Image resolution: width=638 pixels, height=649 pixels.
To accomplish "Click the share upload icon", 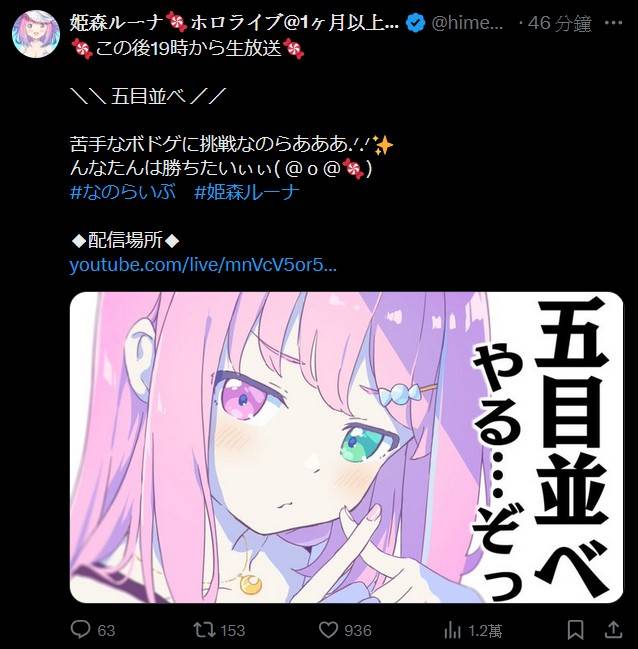I will tap(614, 630).
